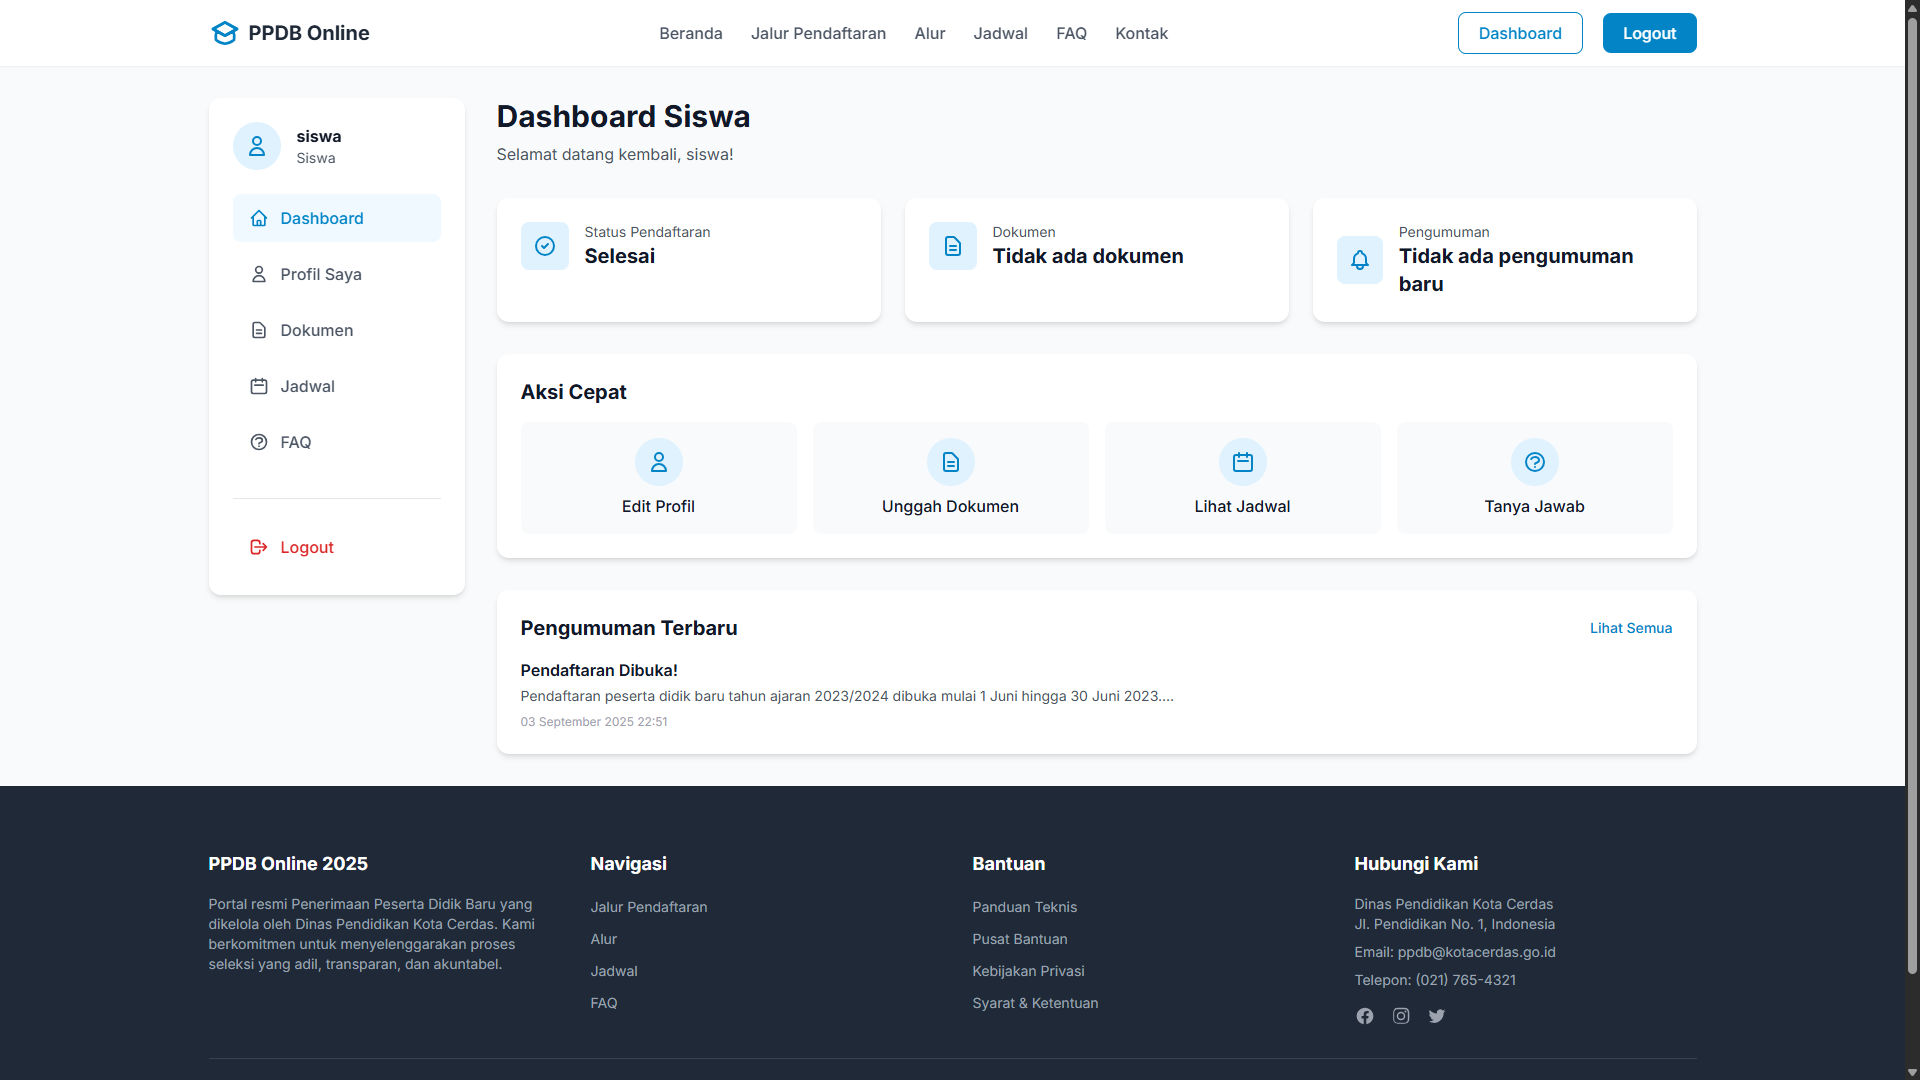
Task: Select Kontak in the top navigation
Action: [1141, 33]
